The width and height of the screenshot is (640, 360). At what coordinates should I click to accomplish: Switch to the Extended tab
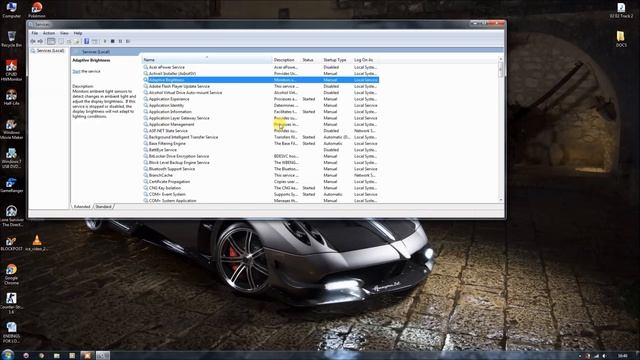pyautogui.click(x=82, y=207)
